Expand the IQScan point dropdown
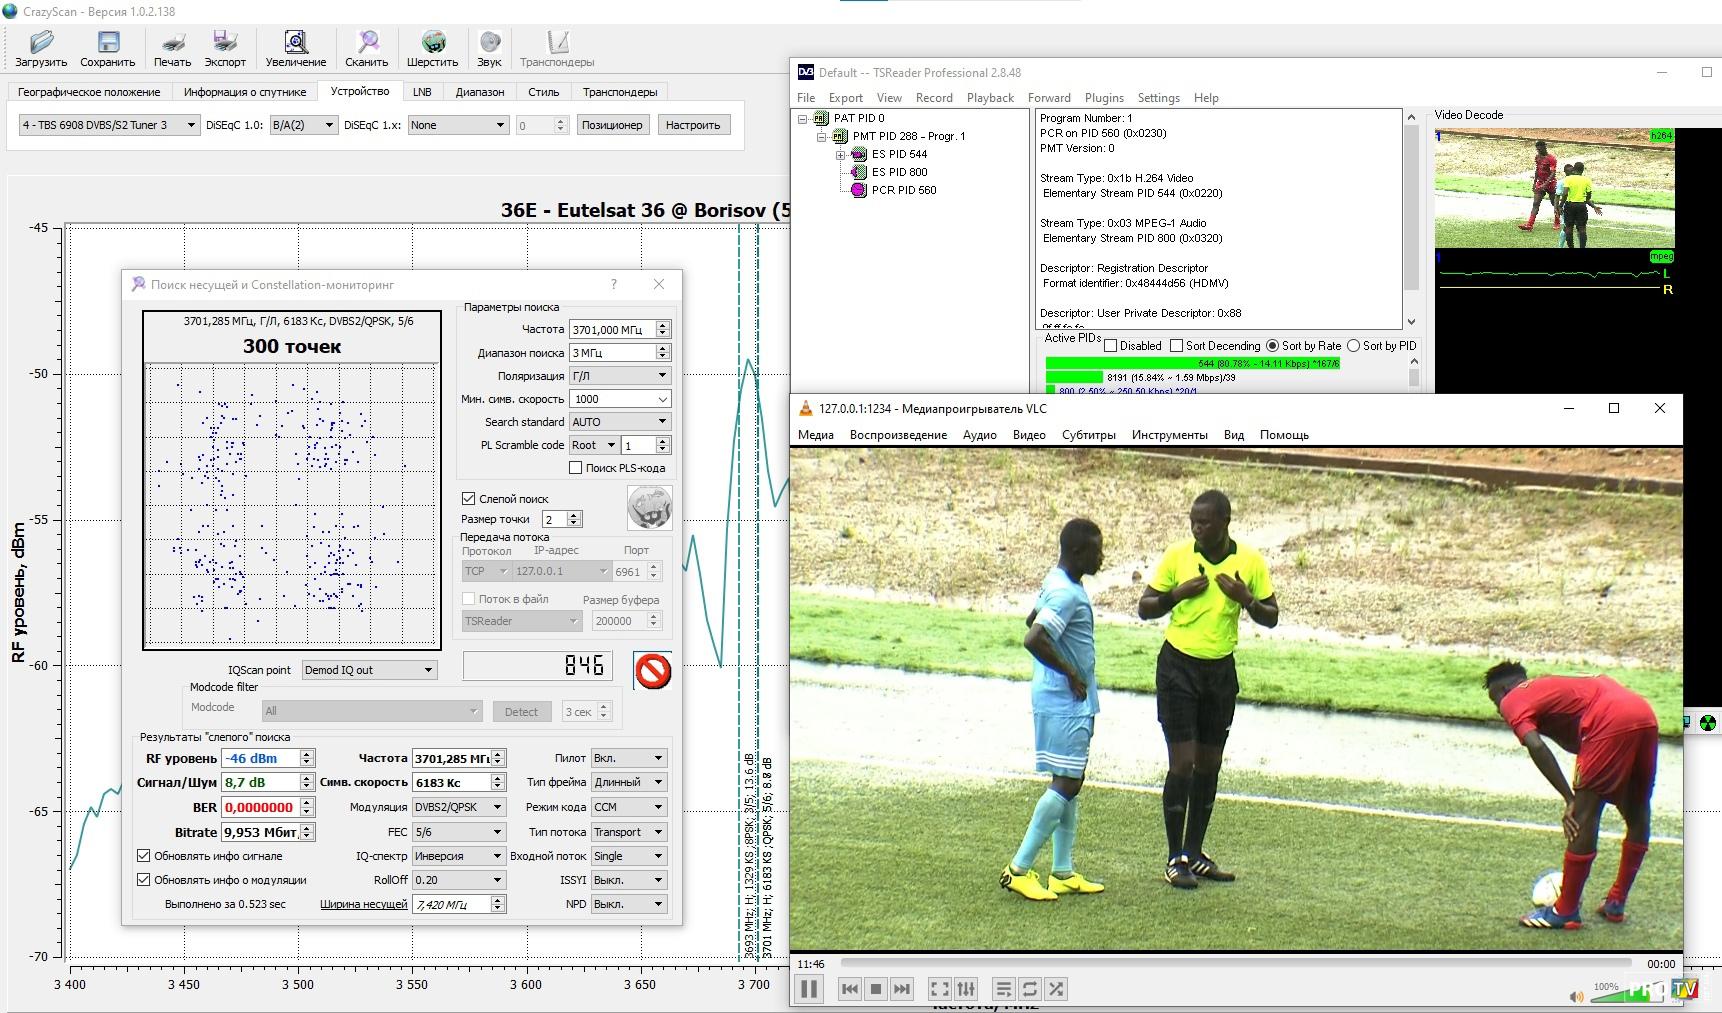This screenshot has height=1013, width=1722. (369, 670)
